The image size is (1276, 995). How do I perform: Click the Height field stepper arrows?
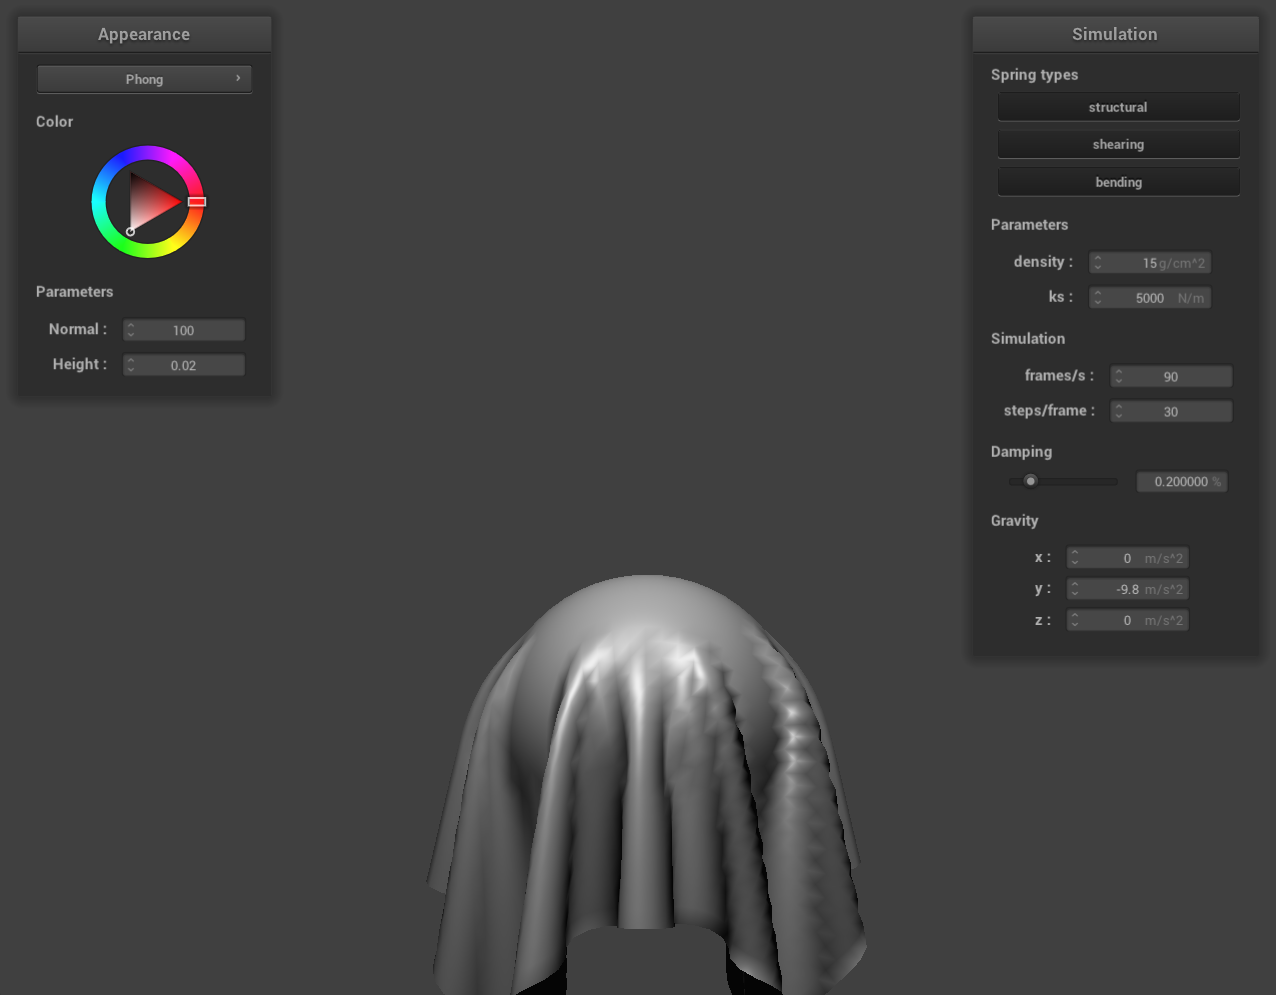pos(131,365)
